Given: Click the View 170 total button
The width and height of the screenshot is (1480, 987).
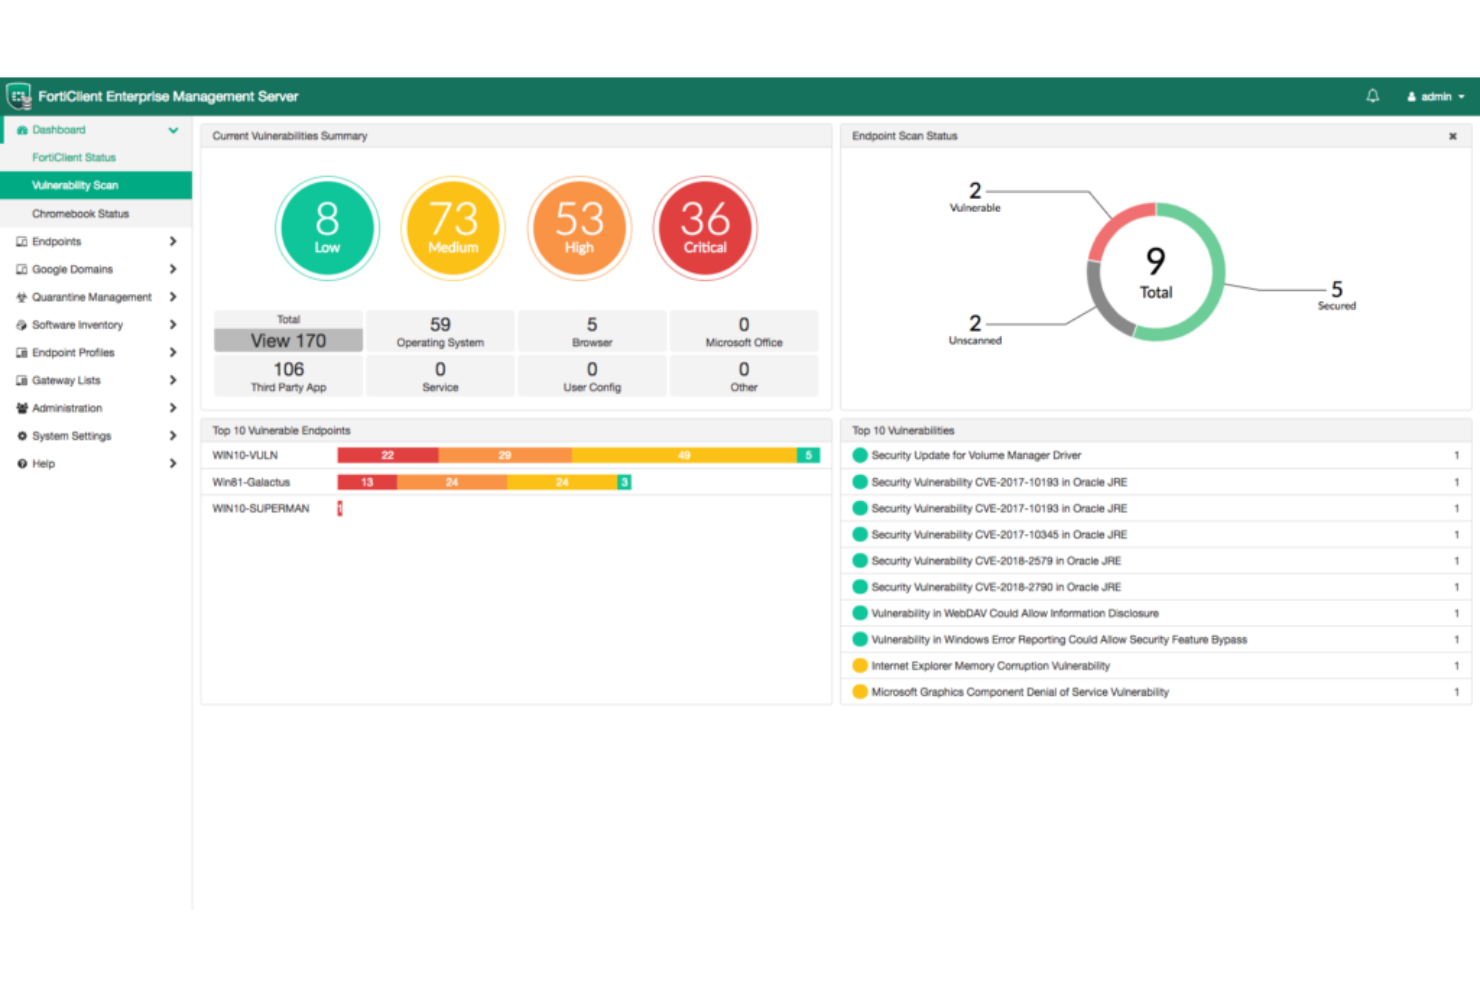Looking at the screenshot, I should pos(288,341).
